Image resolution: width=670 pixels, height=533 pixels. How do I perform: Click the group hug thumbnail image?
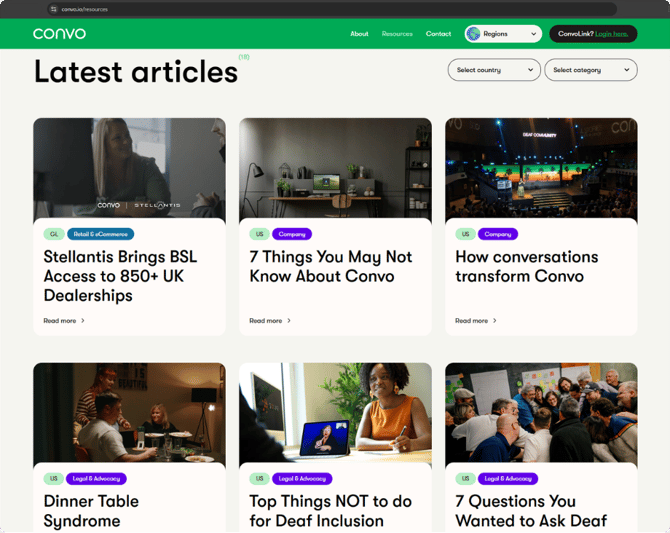tap(541, 413)
